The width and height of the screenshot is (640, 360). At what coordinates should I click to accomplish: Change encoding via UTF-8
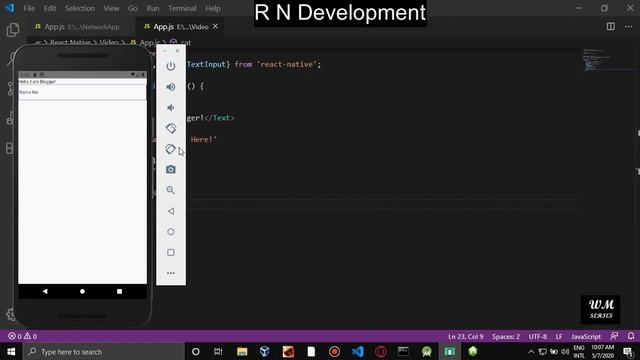(x=538, y=336)
